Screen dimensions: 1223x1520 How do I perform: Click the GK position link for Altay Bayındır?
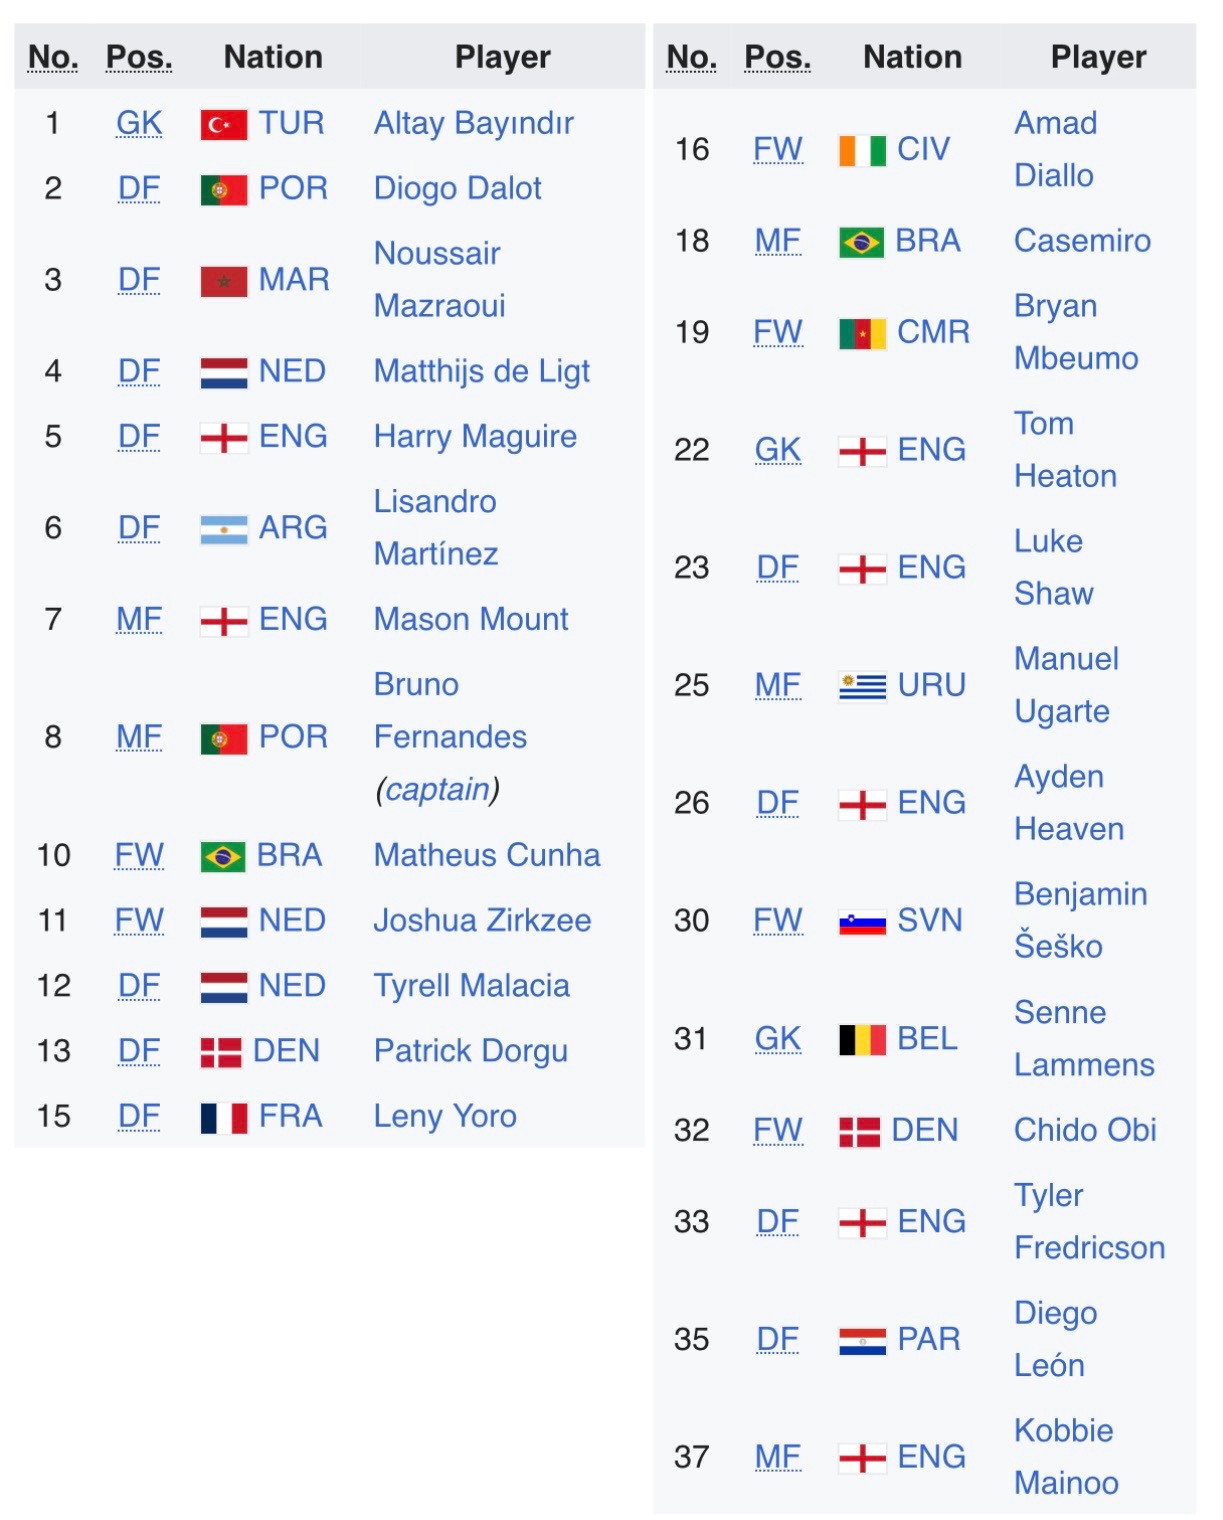[139, 124]
